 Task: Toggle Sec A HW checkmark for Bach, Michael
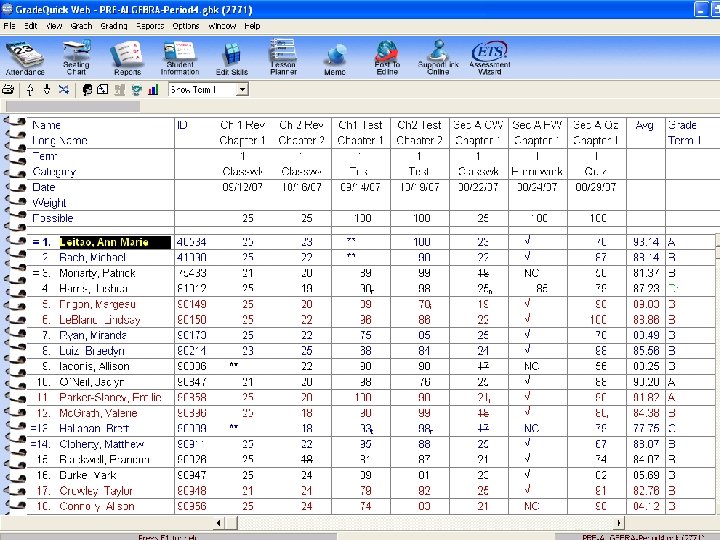point(527,257)
